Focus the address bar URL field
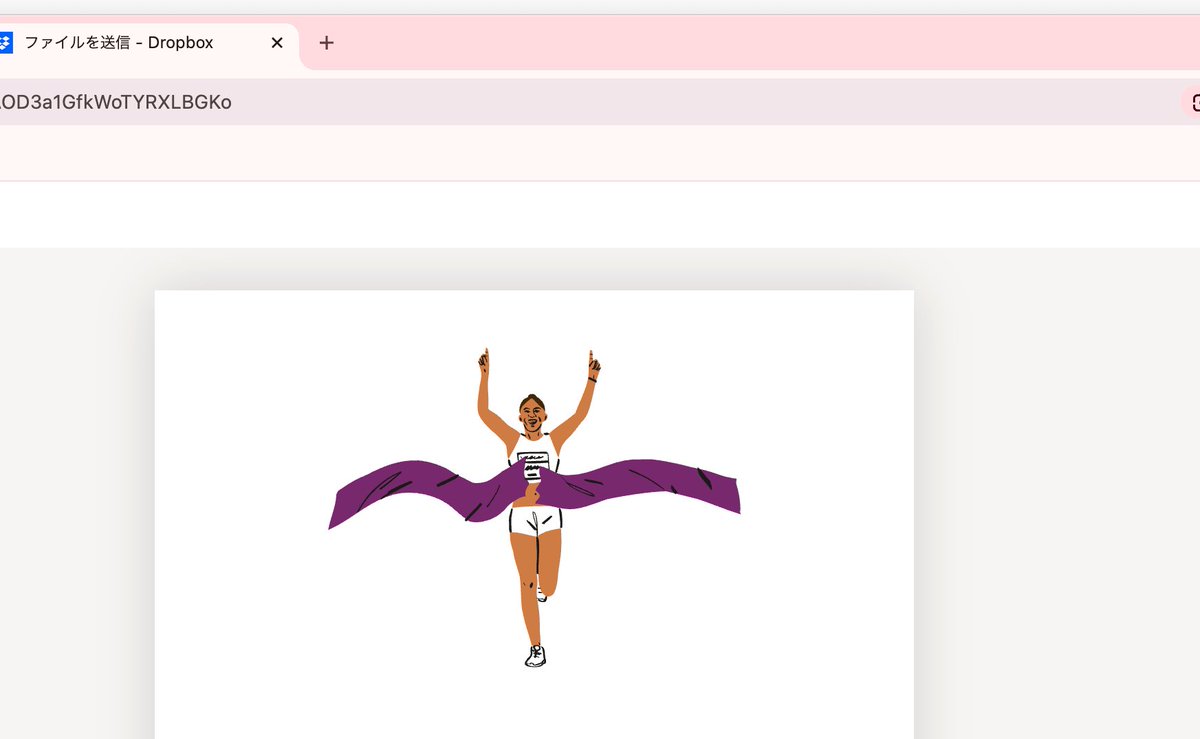This screenshot has width=1200, height=739. pos(590,102)
